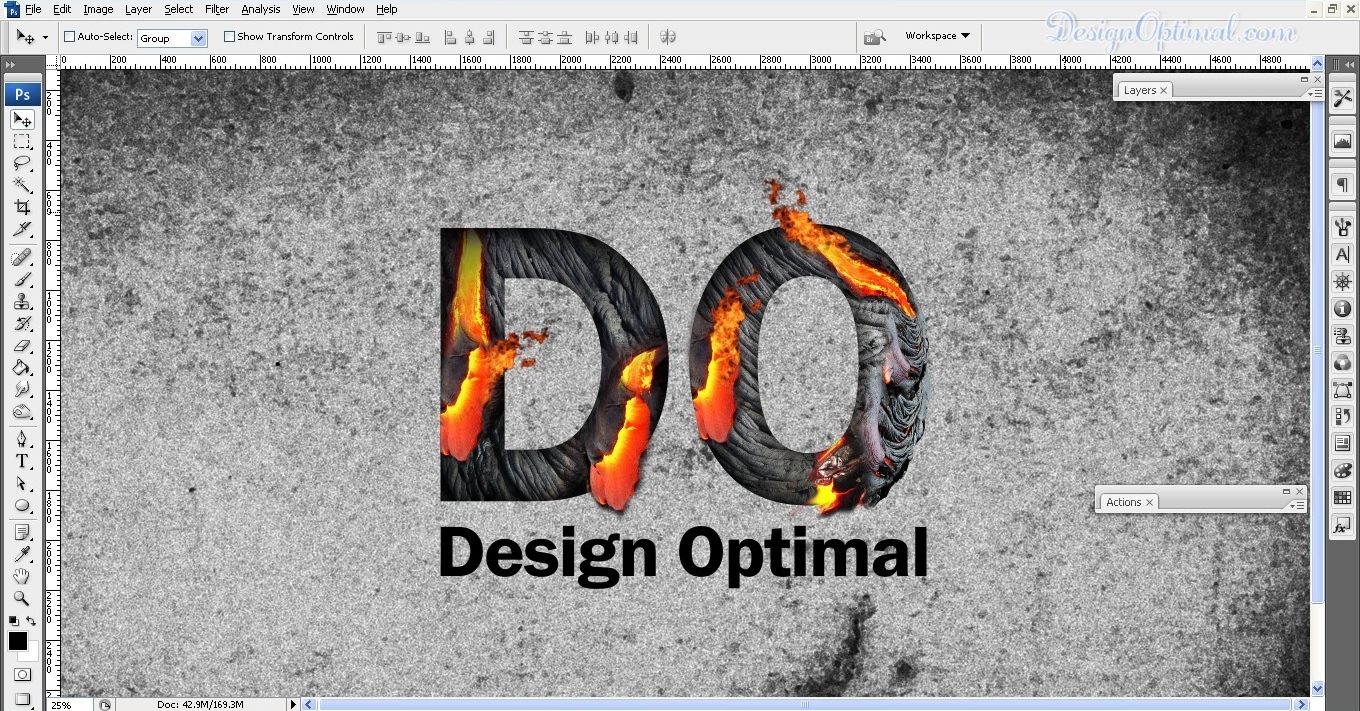1360x711 pixels.
Task: Select the Eraser tool
Action: [22, 346]
